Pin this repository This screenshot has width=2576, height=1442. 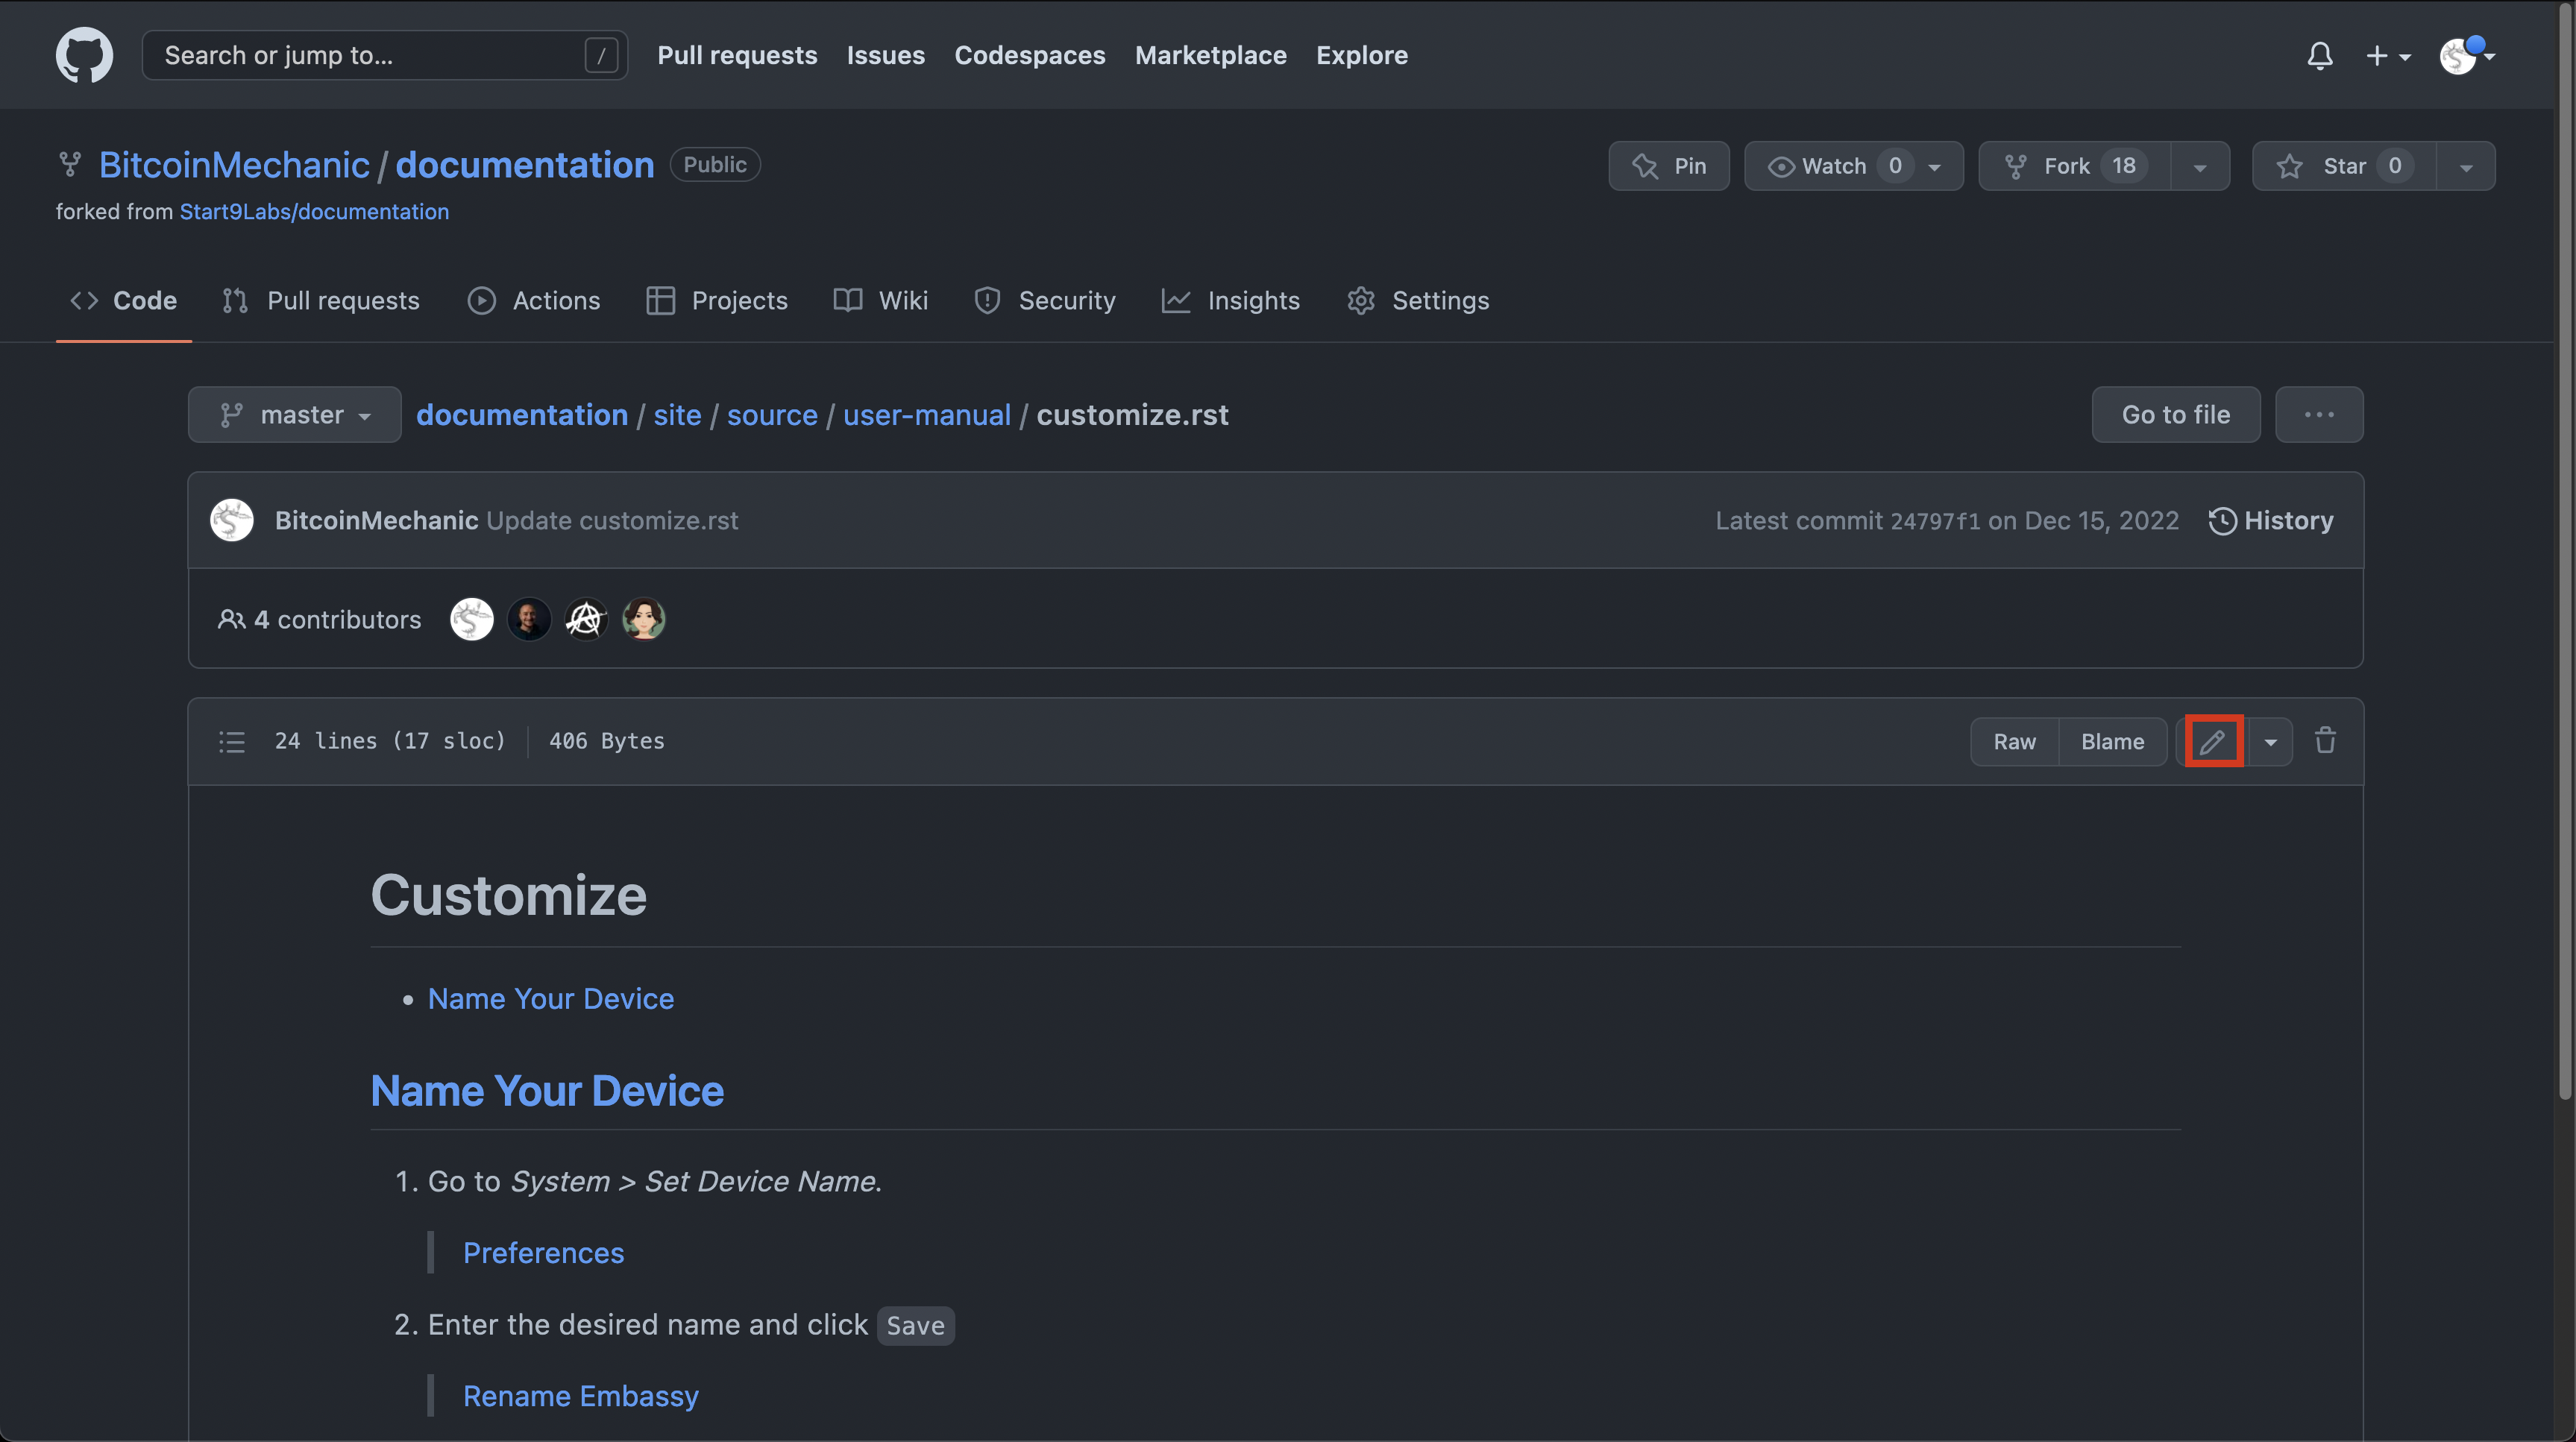(x=1668, y=166)
